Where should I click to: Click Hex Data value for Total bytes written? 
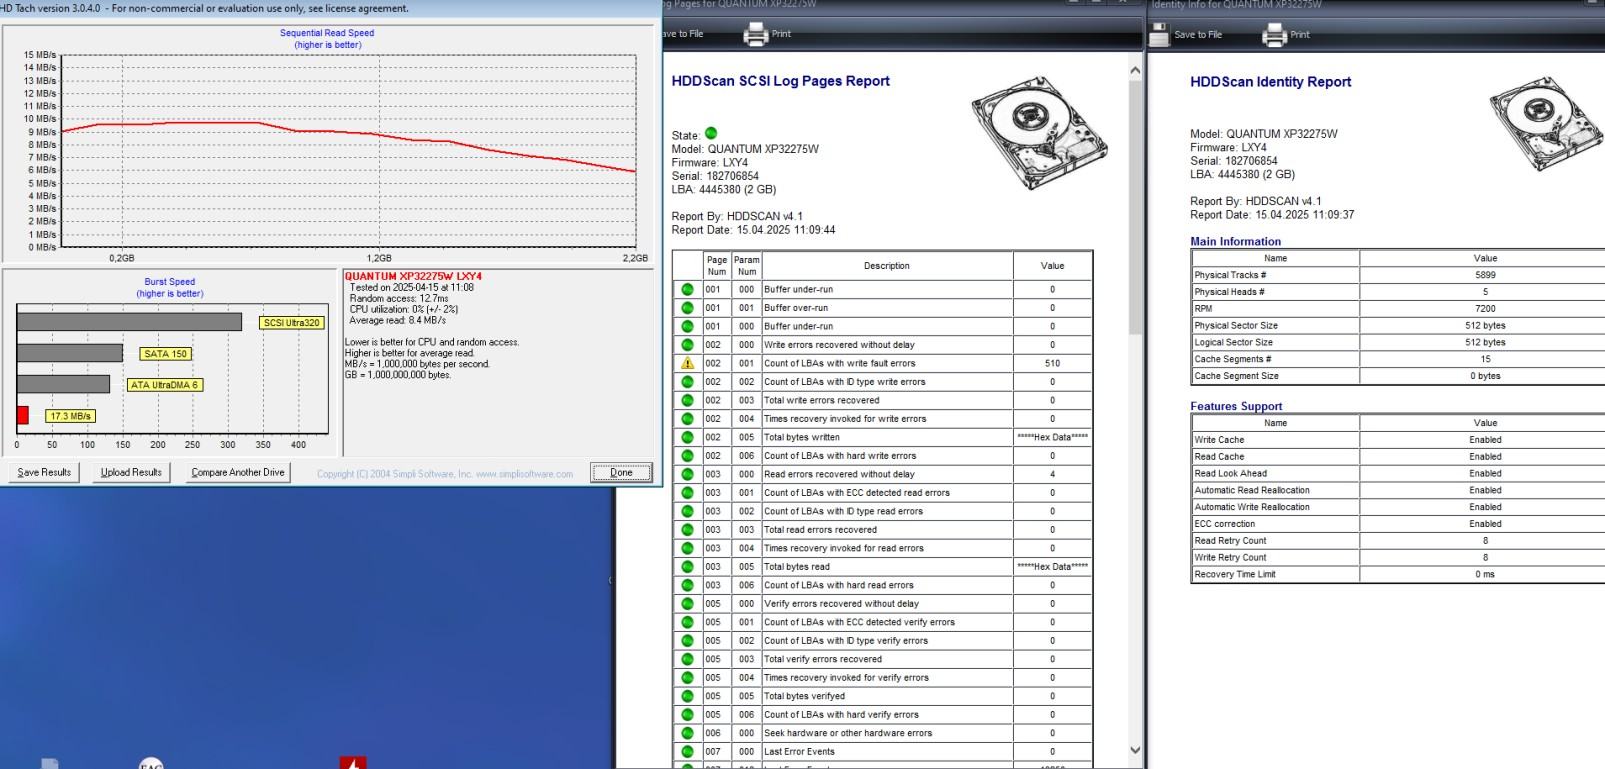[x=1052, y=437]
